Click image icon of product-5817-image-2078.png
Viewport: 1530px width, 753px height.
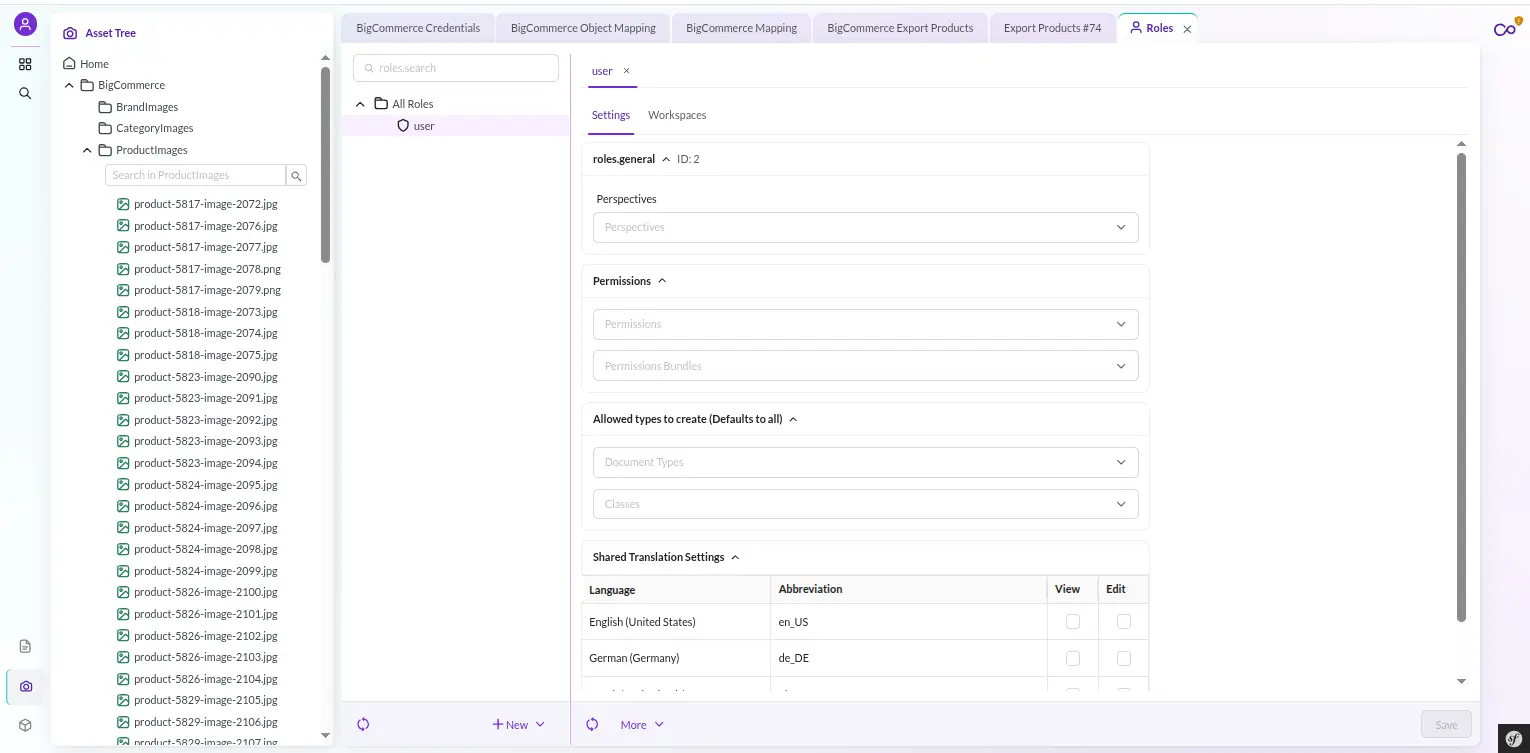123,268
